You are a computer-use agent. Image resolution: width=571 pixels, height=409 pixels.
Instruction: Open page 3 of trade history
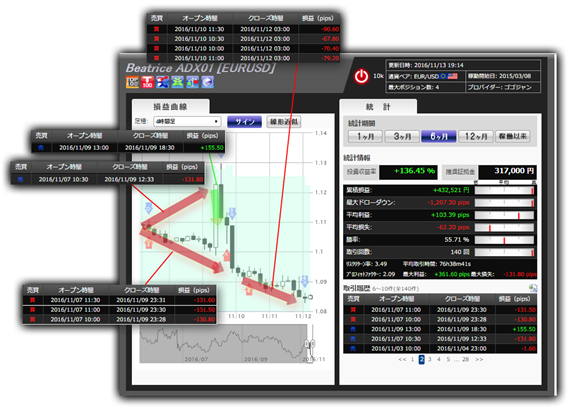(x=430, y=359)
